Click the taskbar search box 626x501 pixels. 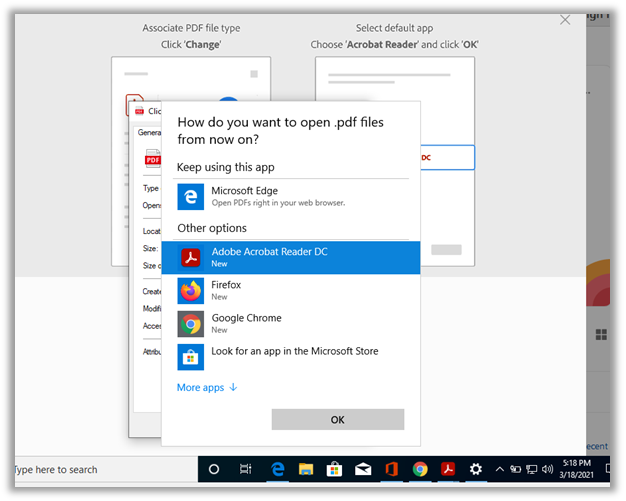(106, 469)
